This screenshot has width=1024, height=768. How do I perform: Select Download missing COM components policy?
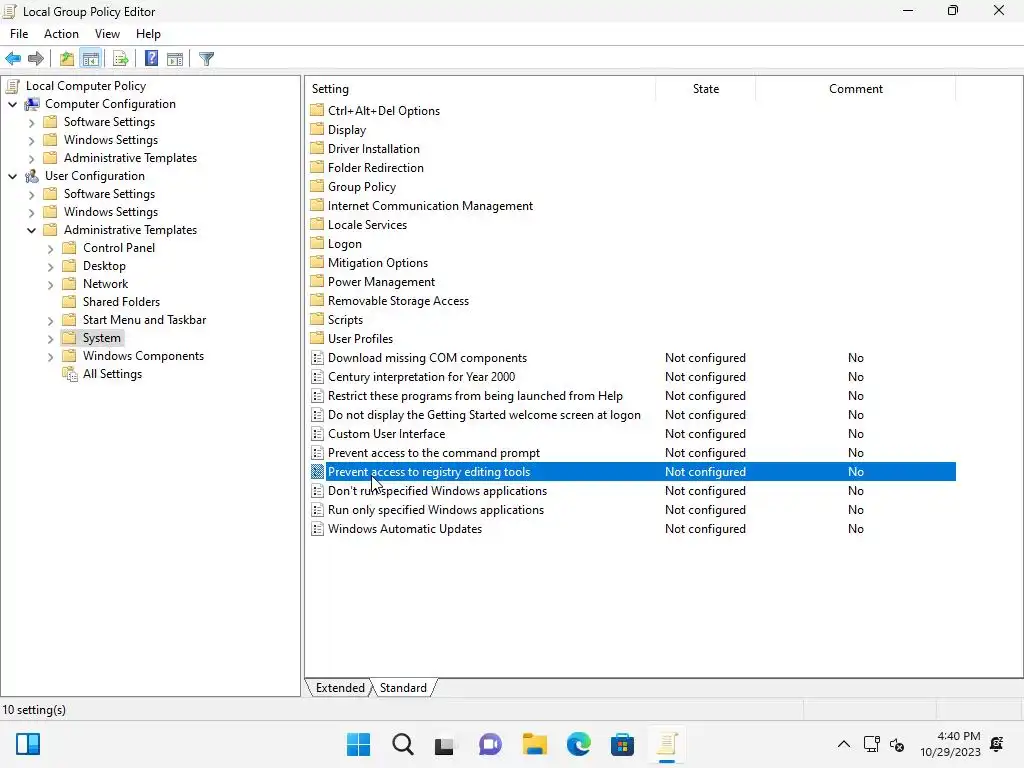tap(427, 358)
